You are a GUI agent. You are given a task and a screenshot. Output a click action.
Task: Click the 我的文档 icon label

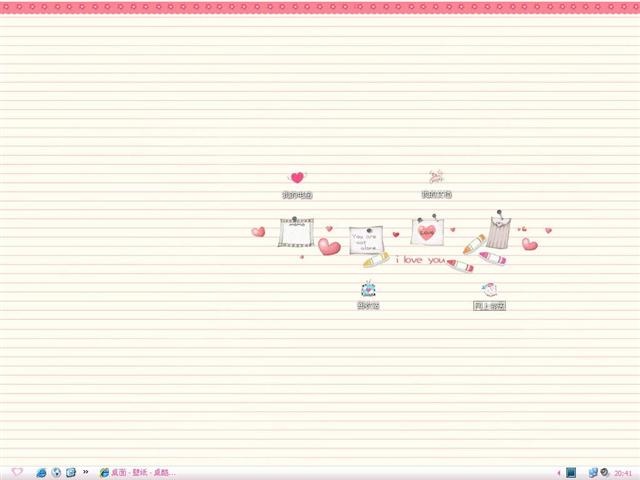coord(437,195)
